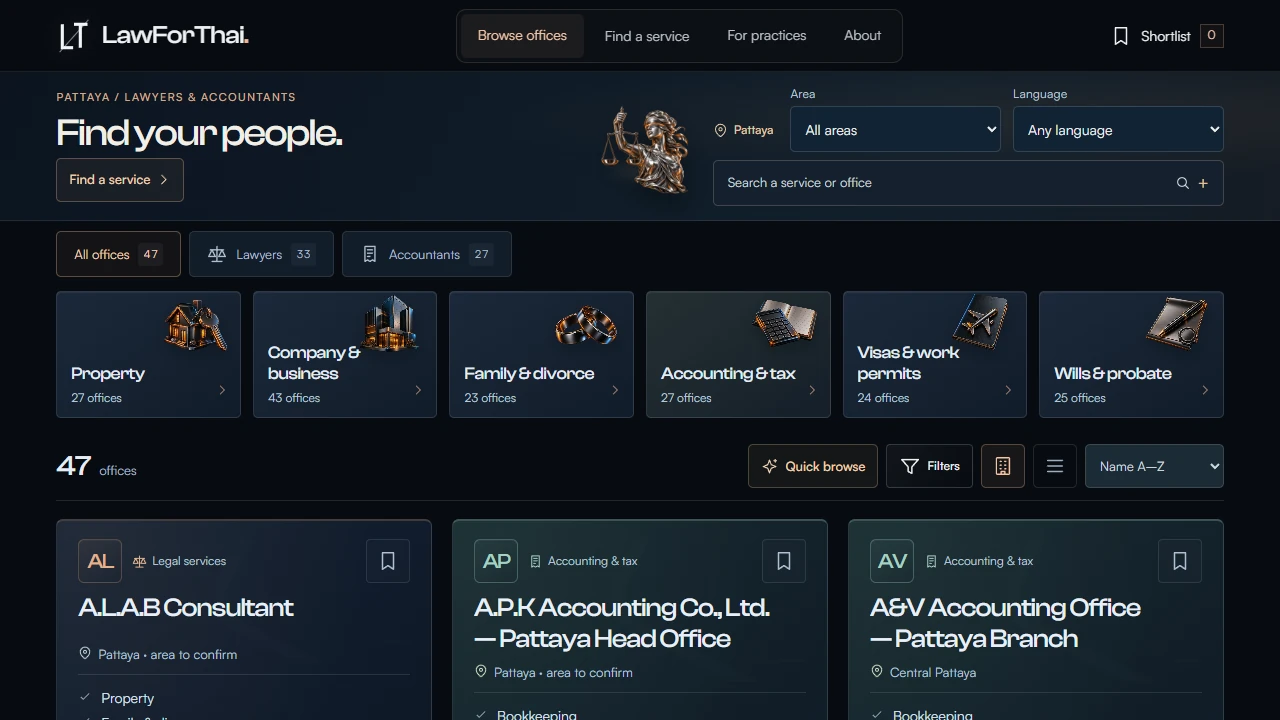This screenshot has height=720, width=1280.
Task: Expand Visas & work permits chevron
Action: pos(1008,390)
